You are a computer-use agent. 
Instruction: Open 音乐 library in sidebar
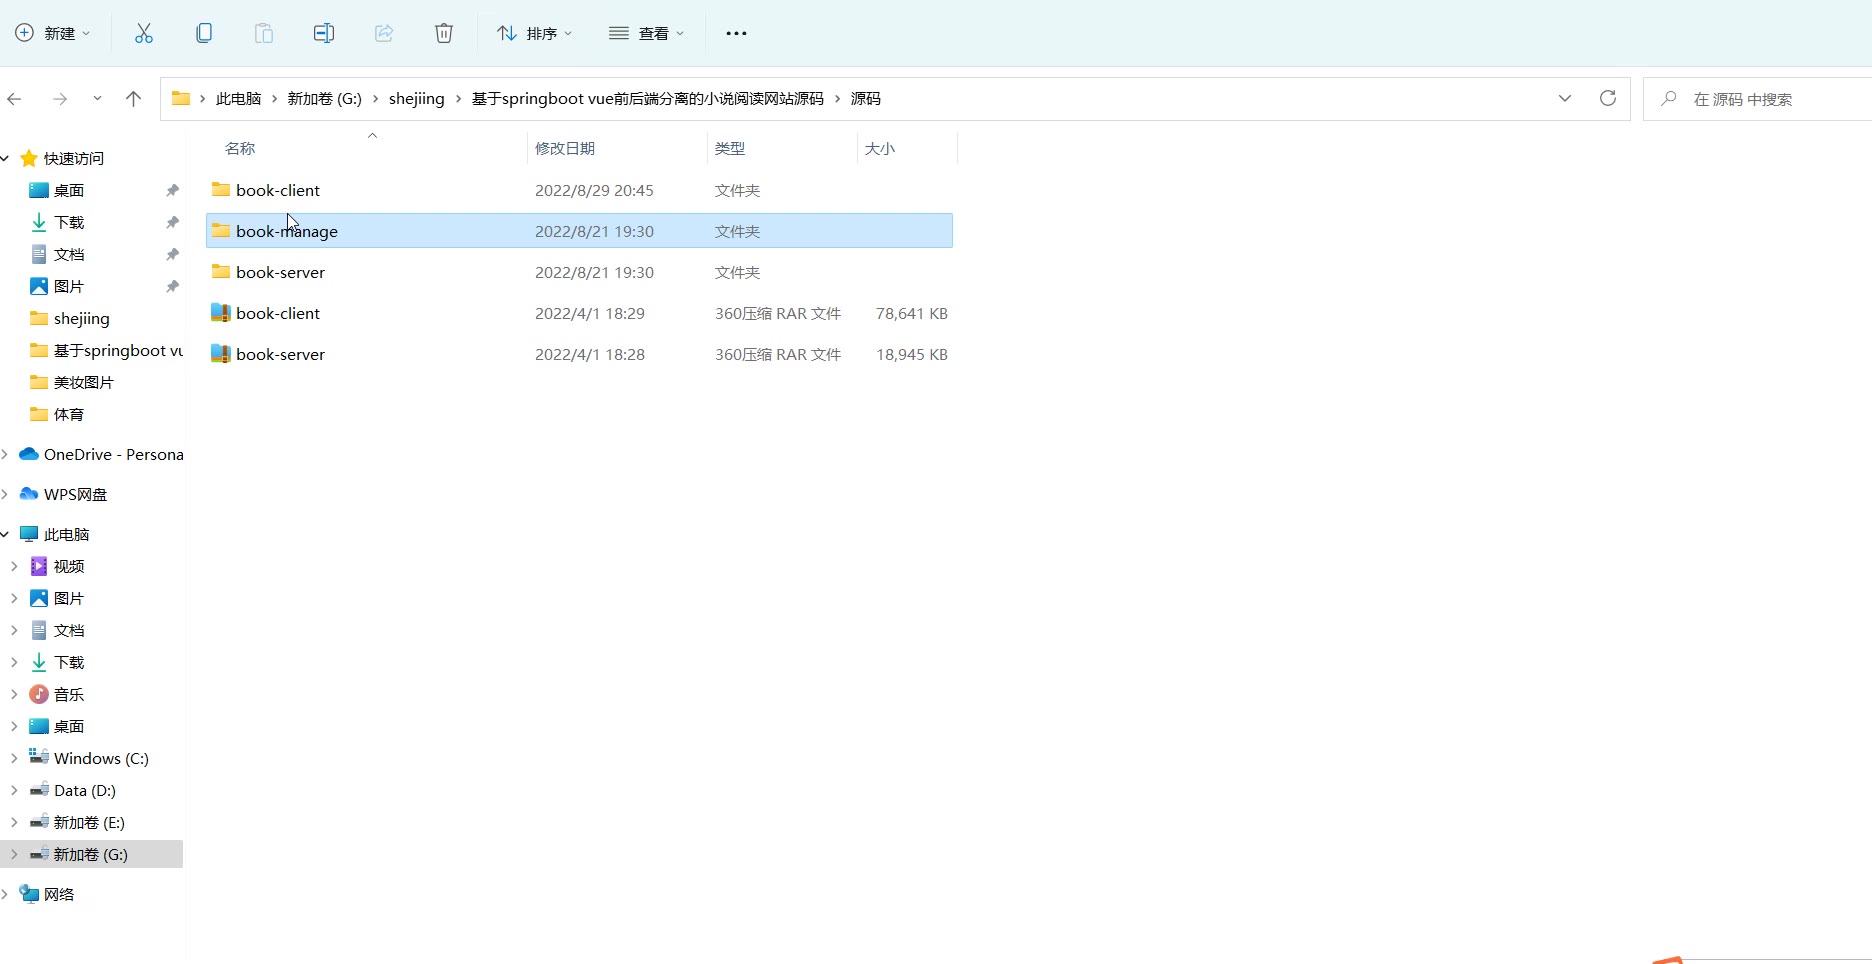coord(69,694)
